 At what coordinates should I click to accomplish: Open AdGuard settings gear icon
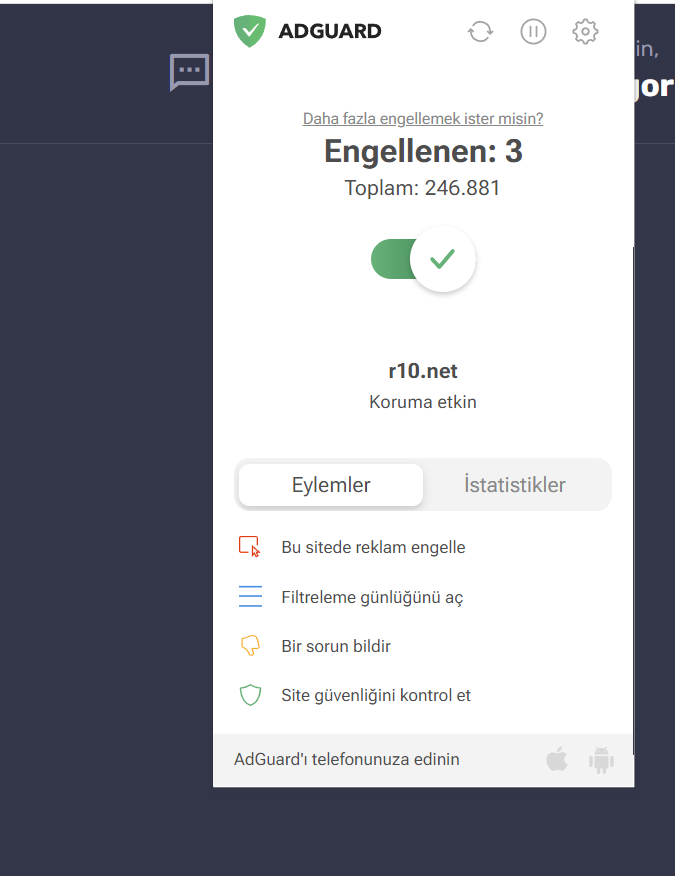tap(585, 31)
